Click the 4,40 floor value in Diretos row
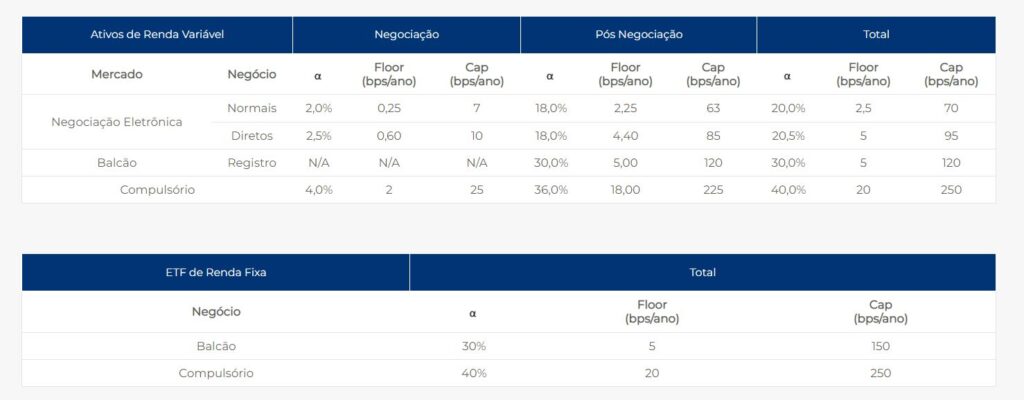Screen dimensions: 1024x400 (626, 136)
